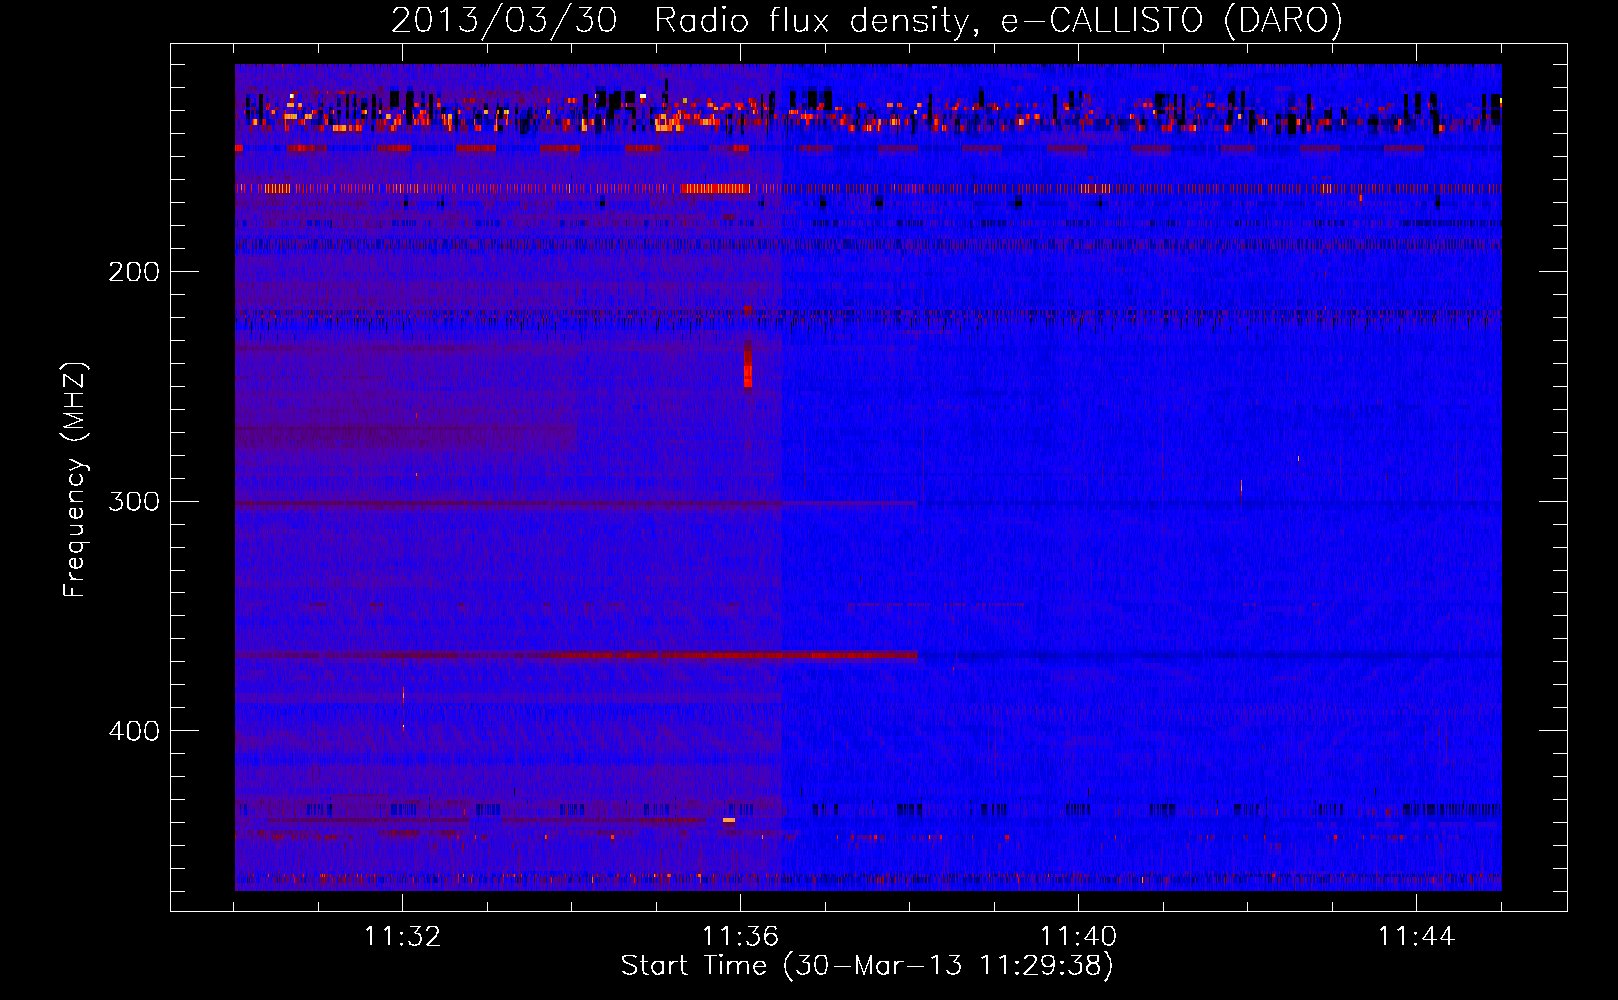Click the thin red line at 300 MHz

pos(576,504)
